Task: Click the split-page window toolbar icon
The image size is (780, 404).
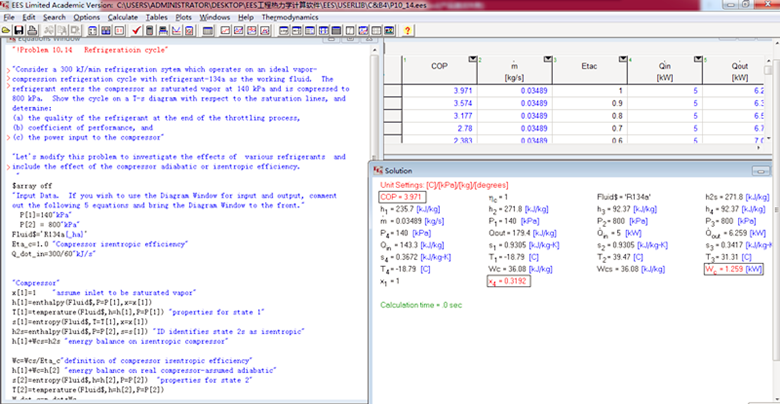Action: tap(350, 30)
